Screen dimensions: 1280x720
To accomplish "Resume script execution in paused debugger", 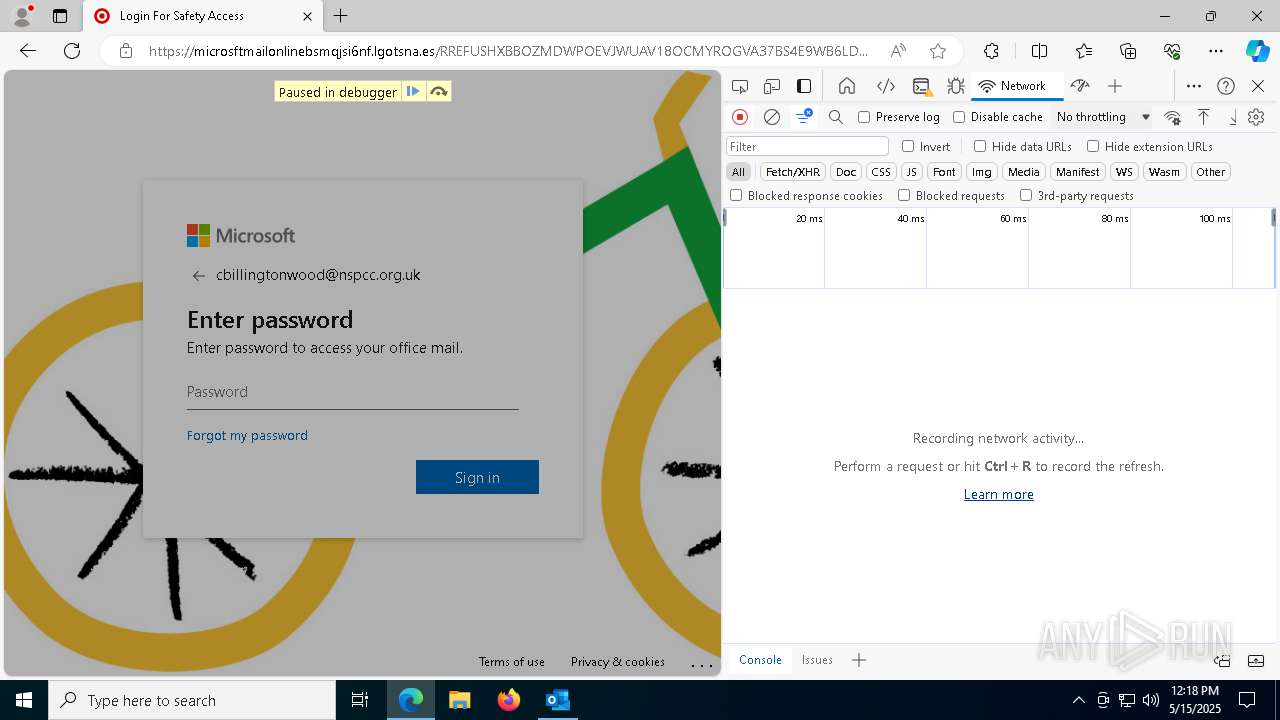I will point(413,91).
